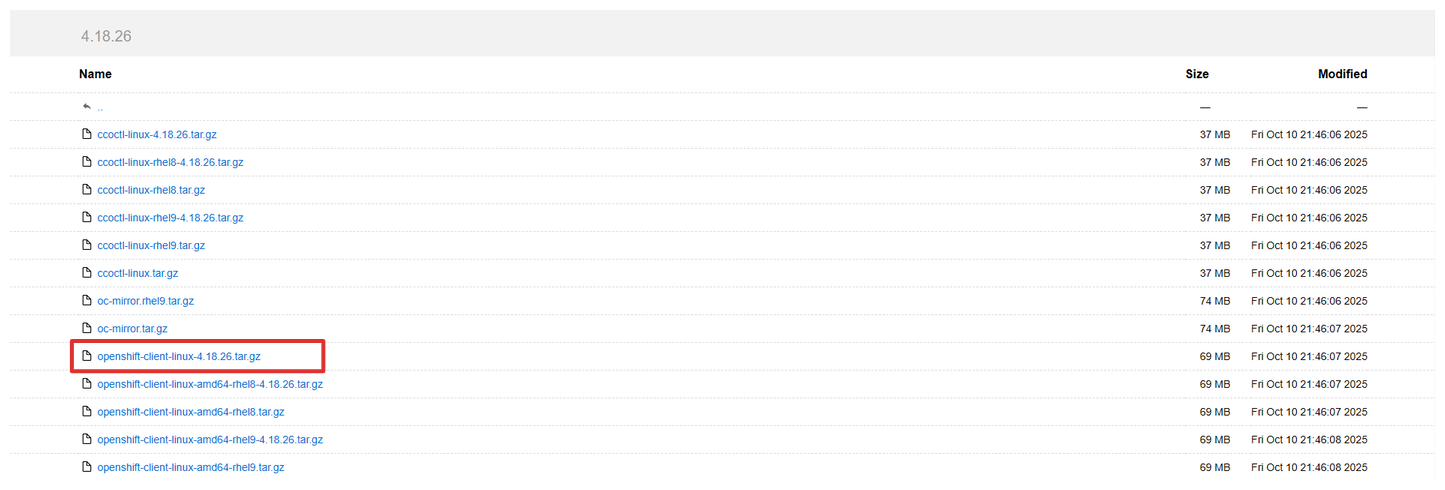Download openshift-client-linux-amd64-rhel8.tar.gz
The image size is (1445, 490).
click(x=191, y=412)
